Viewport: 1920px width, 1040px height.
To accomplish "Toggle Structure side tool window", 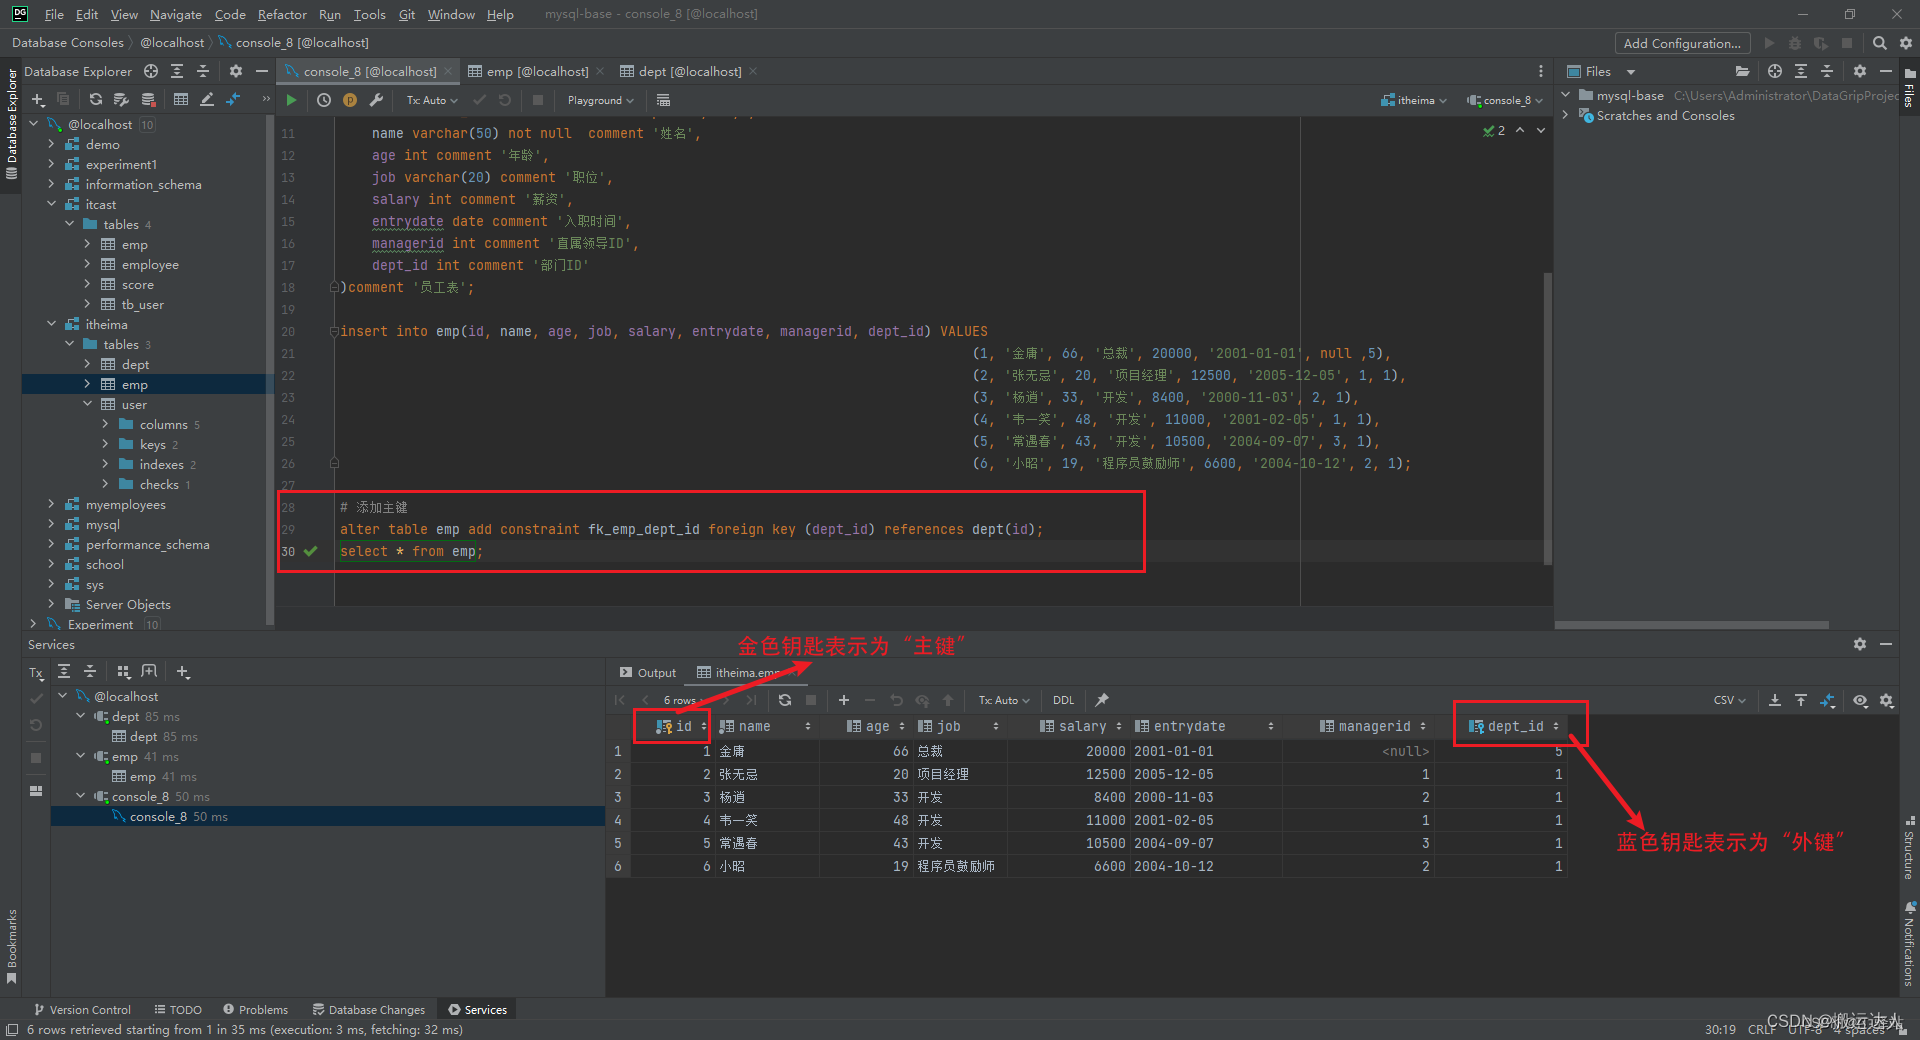I will [1909, 848].
